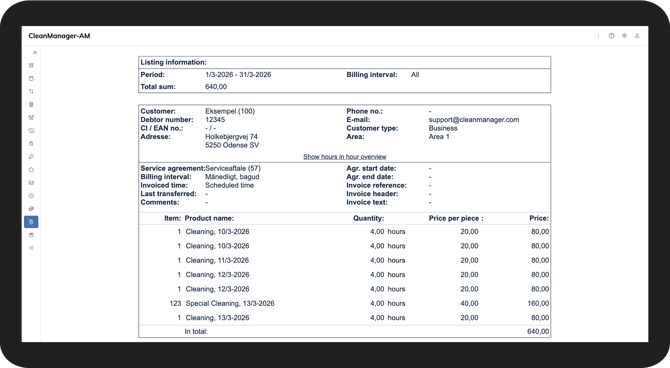670x368 pixels.
Task: Open the help icon in top bar
Action: coord(611,36)
